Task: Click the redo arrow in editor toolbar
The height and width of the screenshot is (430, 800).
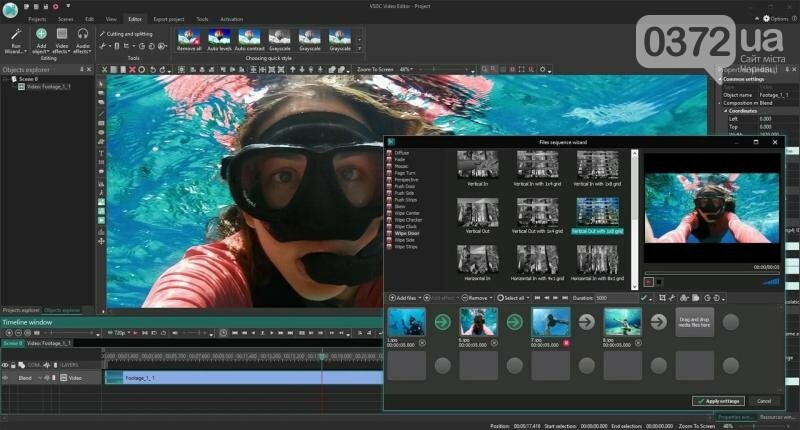Action: 162,69
